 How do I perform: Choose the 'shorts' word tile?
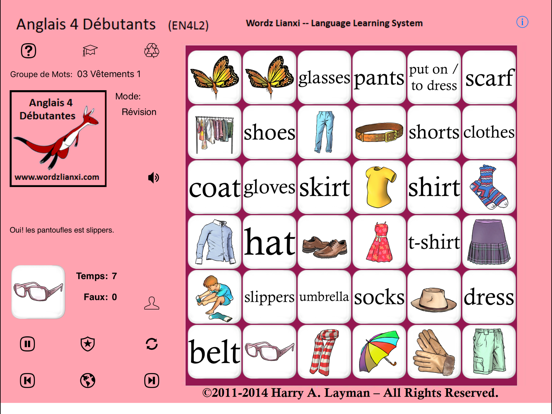(434, 132)
